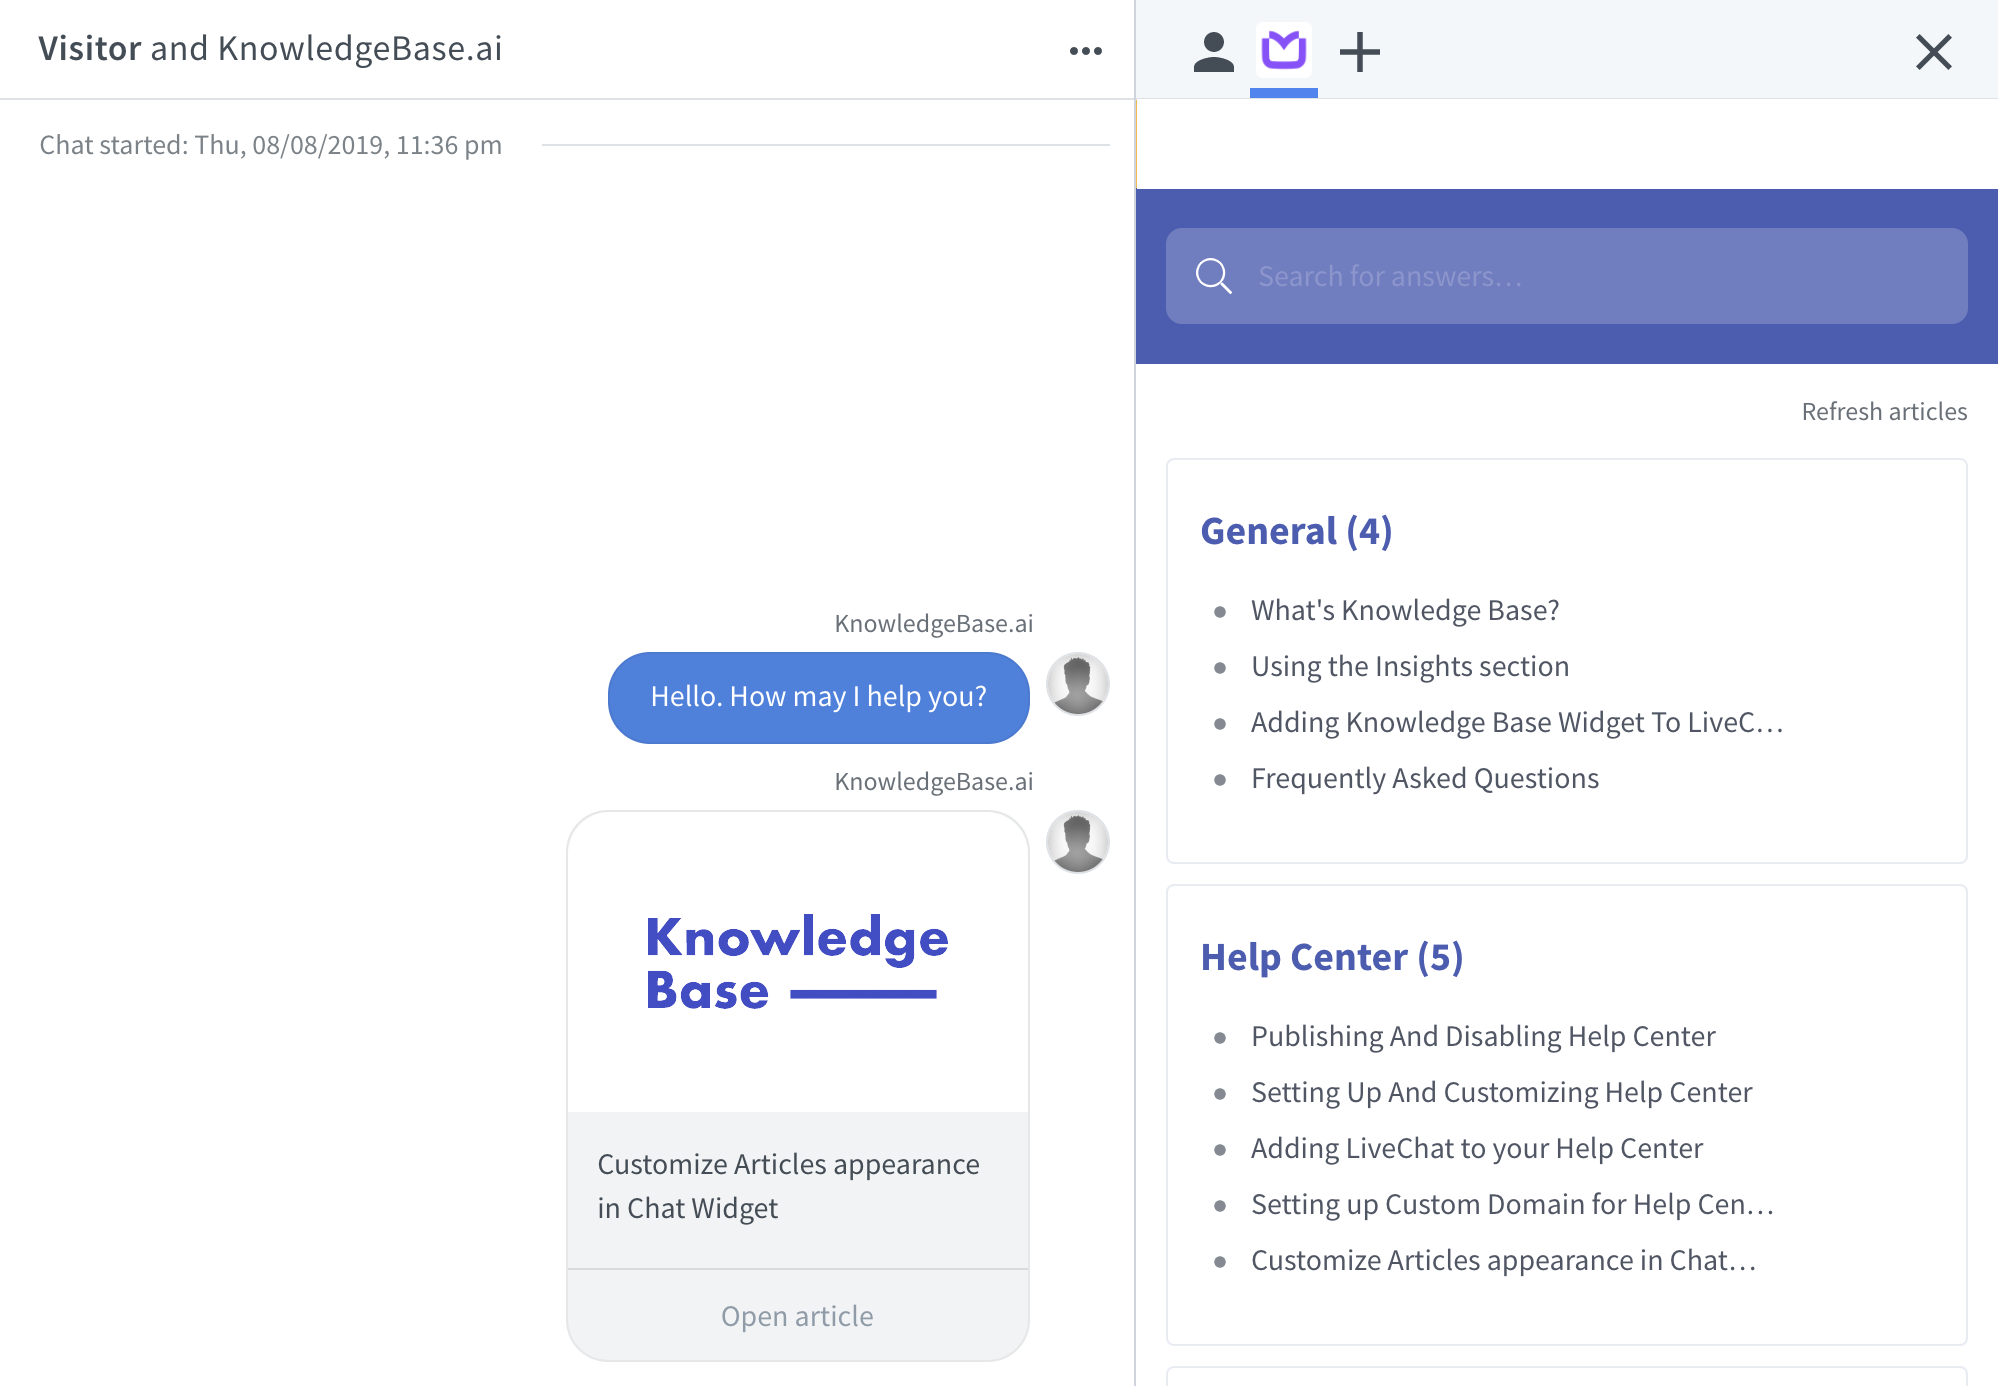Image resolution: width=1998 pixels, height=1386 pixels.
Task: Close the right panel with X icon
Action: click(x=1940, y=49)
